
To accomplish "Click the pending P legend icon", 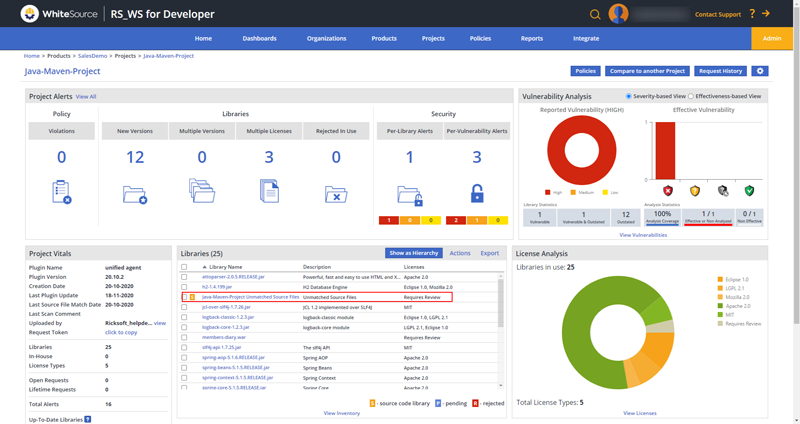I will click(x=438, y=403).
